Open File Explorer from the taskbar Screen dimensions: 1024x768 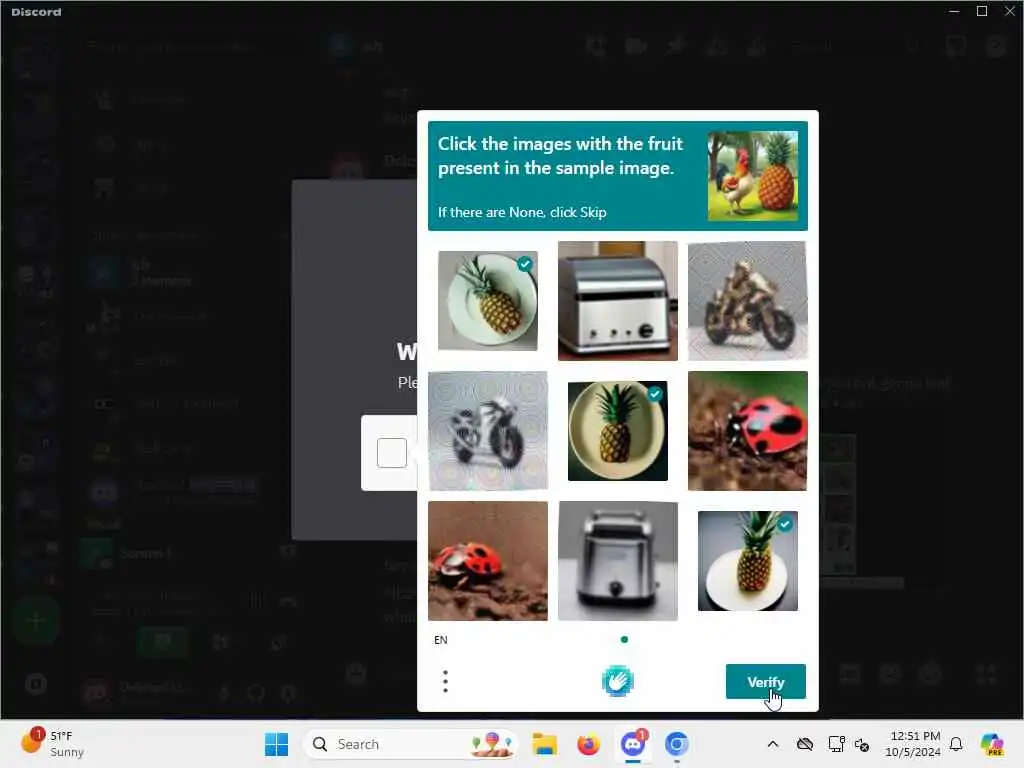tap(544, 744)
